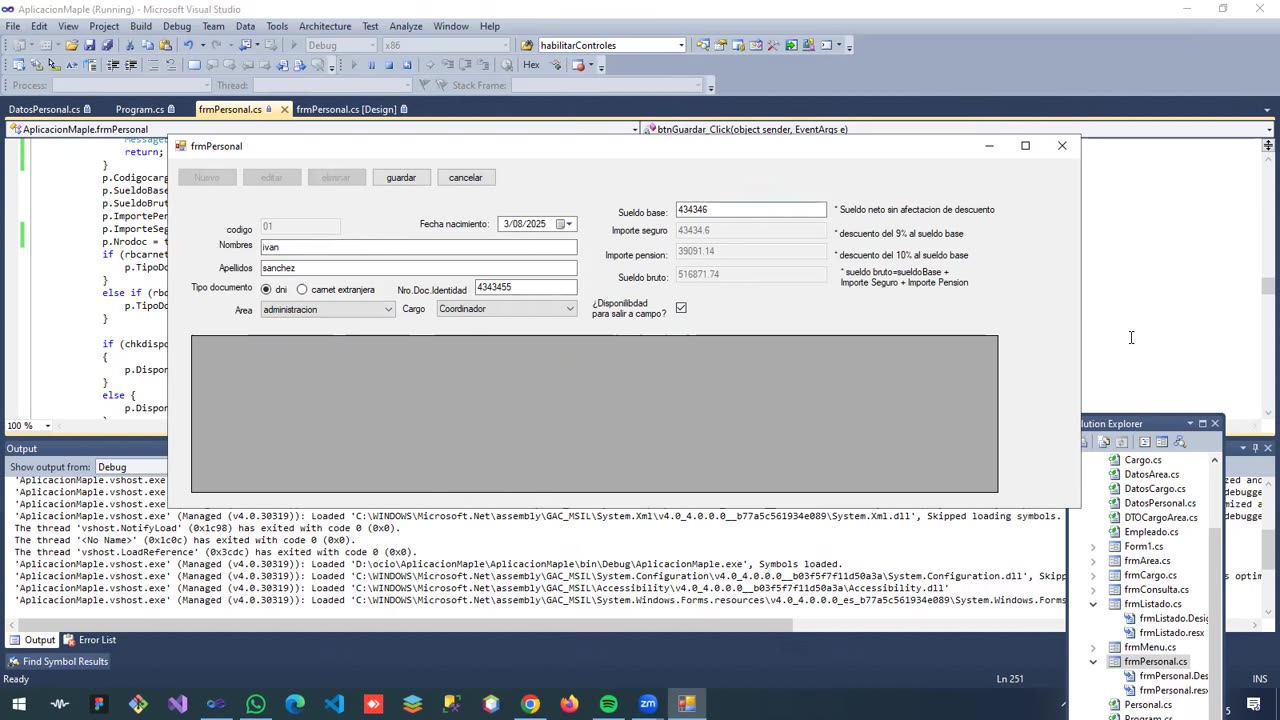The width and height of the screenshot is (1280, 720).
Task: Open the 'Show output from' Debug dropdown
Action: click(x=132, y=467)
